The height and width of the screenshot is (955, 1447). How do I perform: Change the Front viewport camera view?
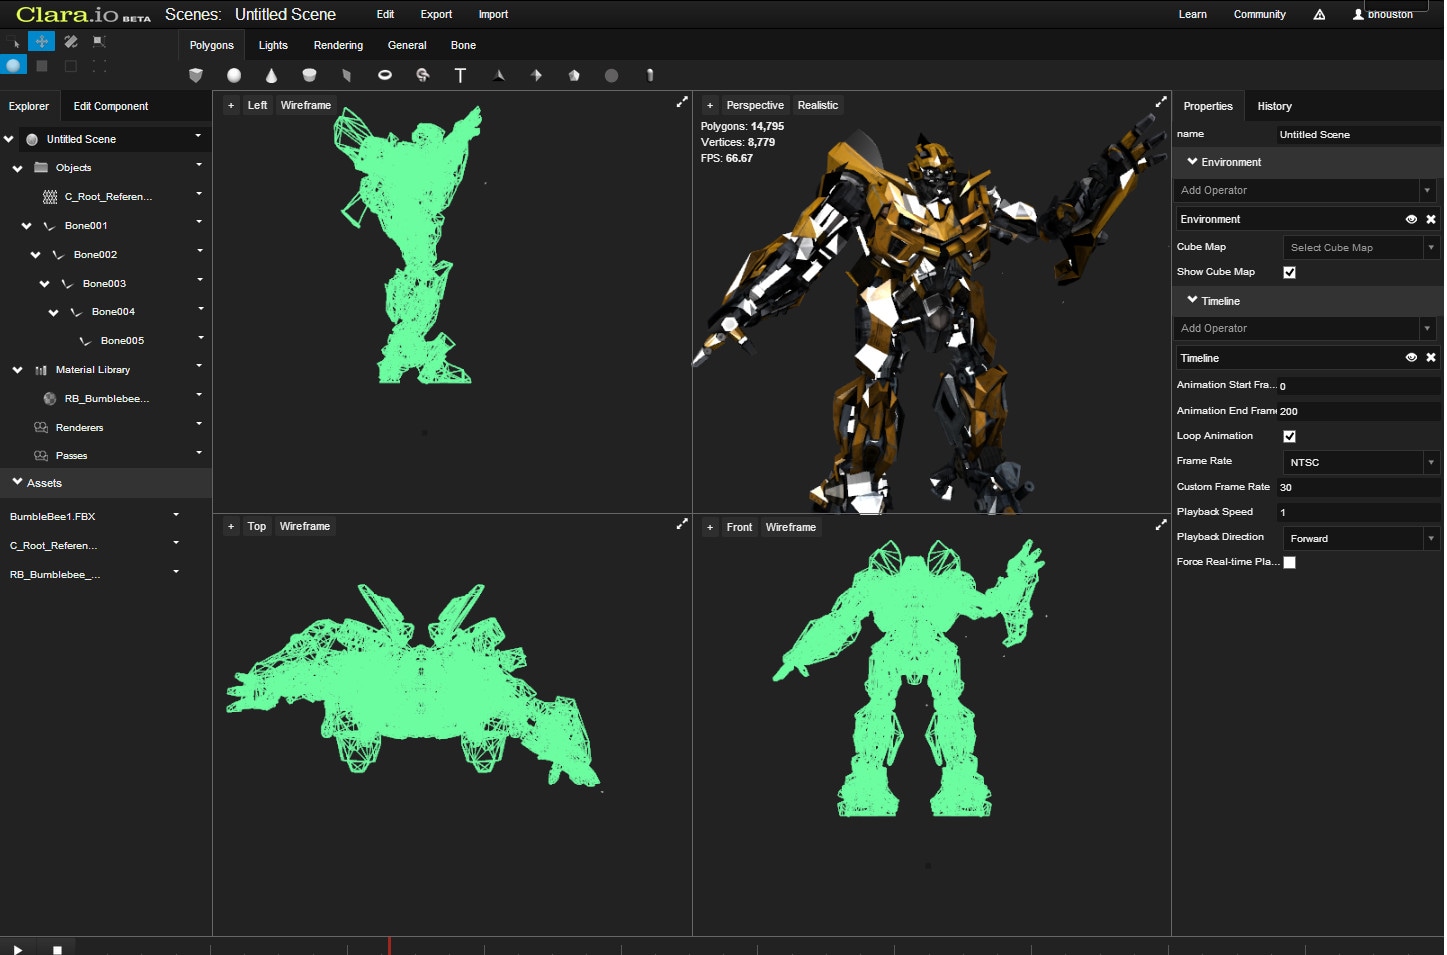pos(739,527)
